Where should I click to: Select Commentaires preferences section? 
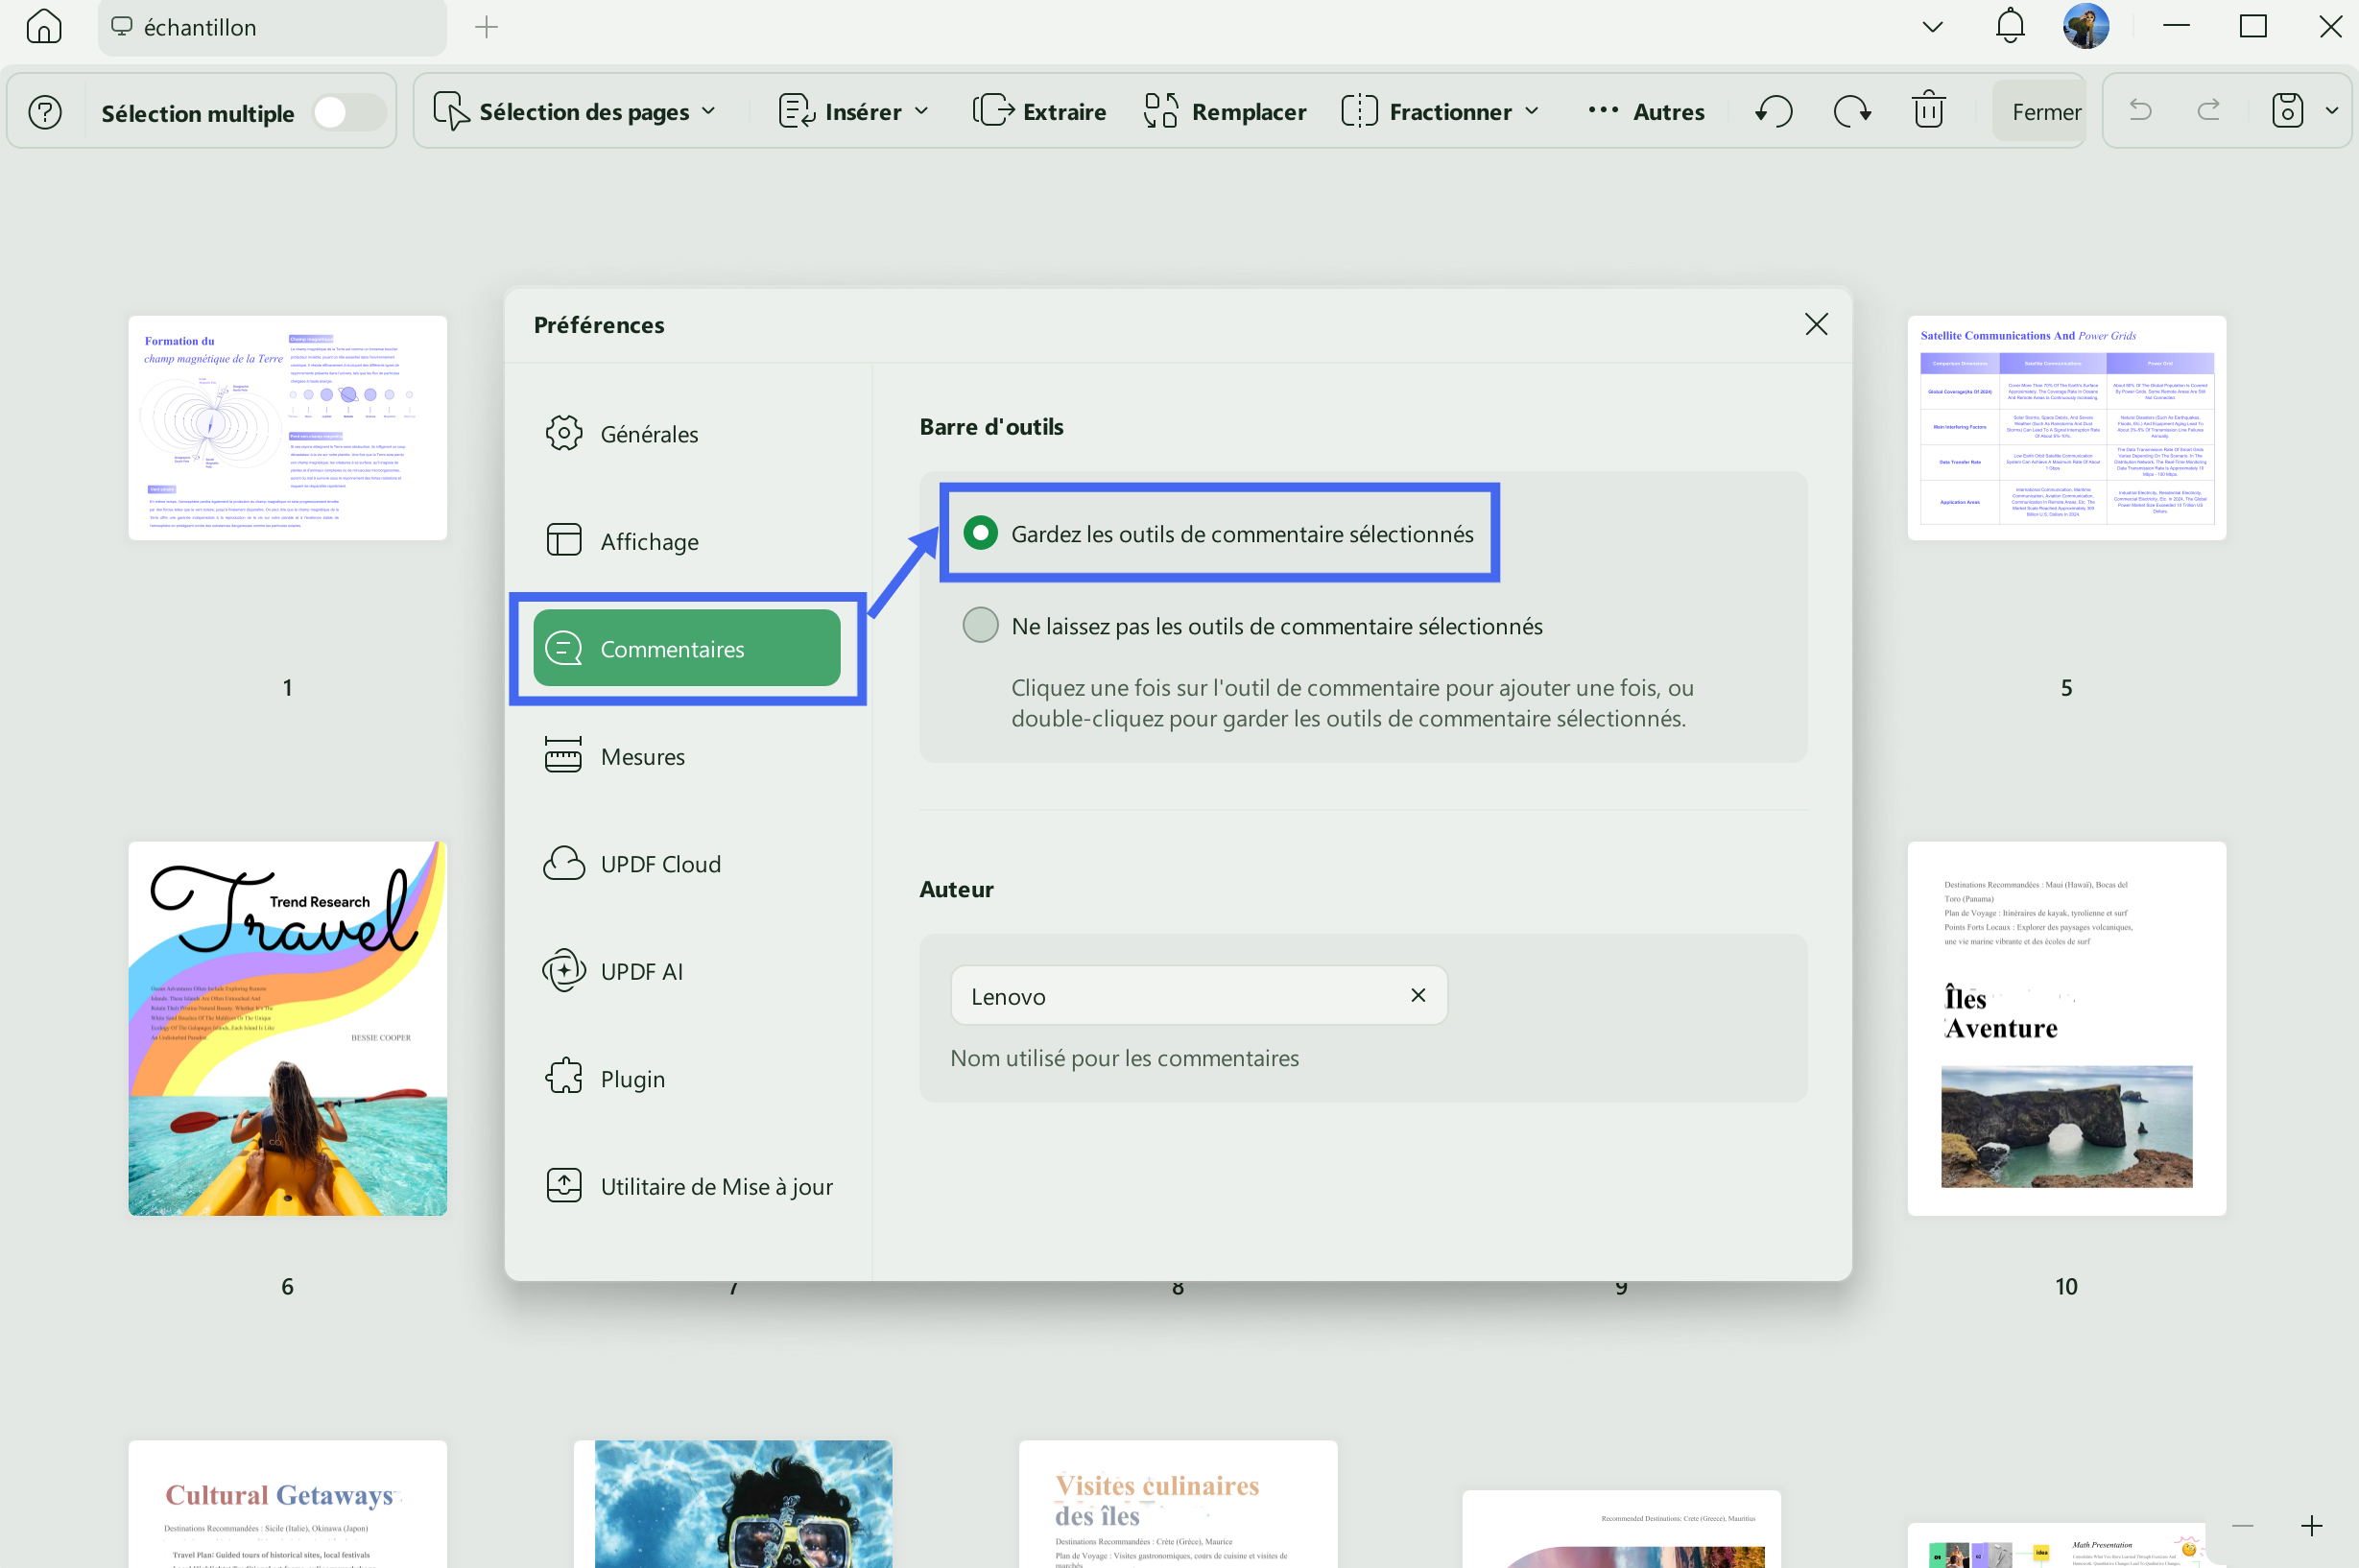pos(687,648)
